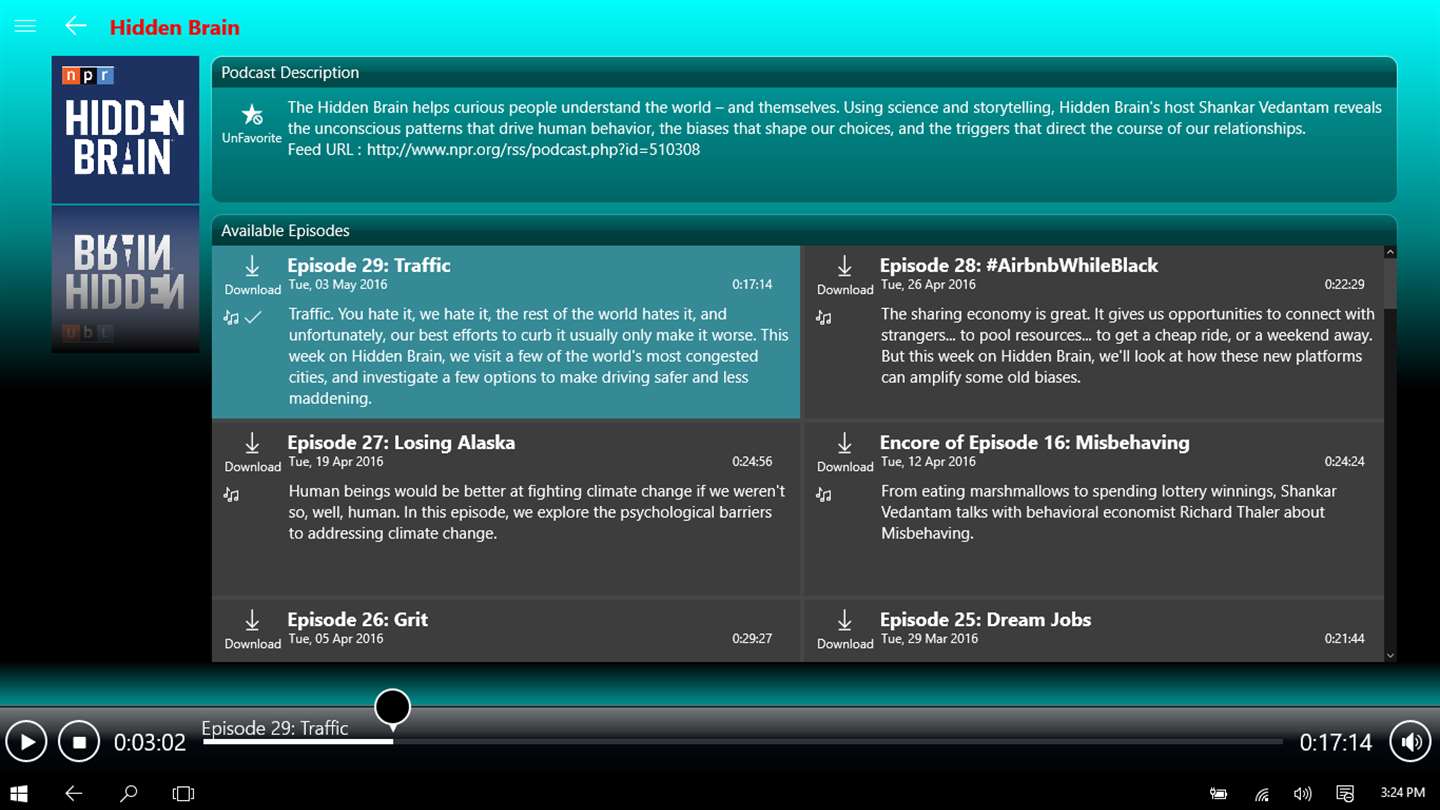Open the Action Center notifications icon
The width and height of the screenshot is (1440, 810).
coord(1345,794)
